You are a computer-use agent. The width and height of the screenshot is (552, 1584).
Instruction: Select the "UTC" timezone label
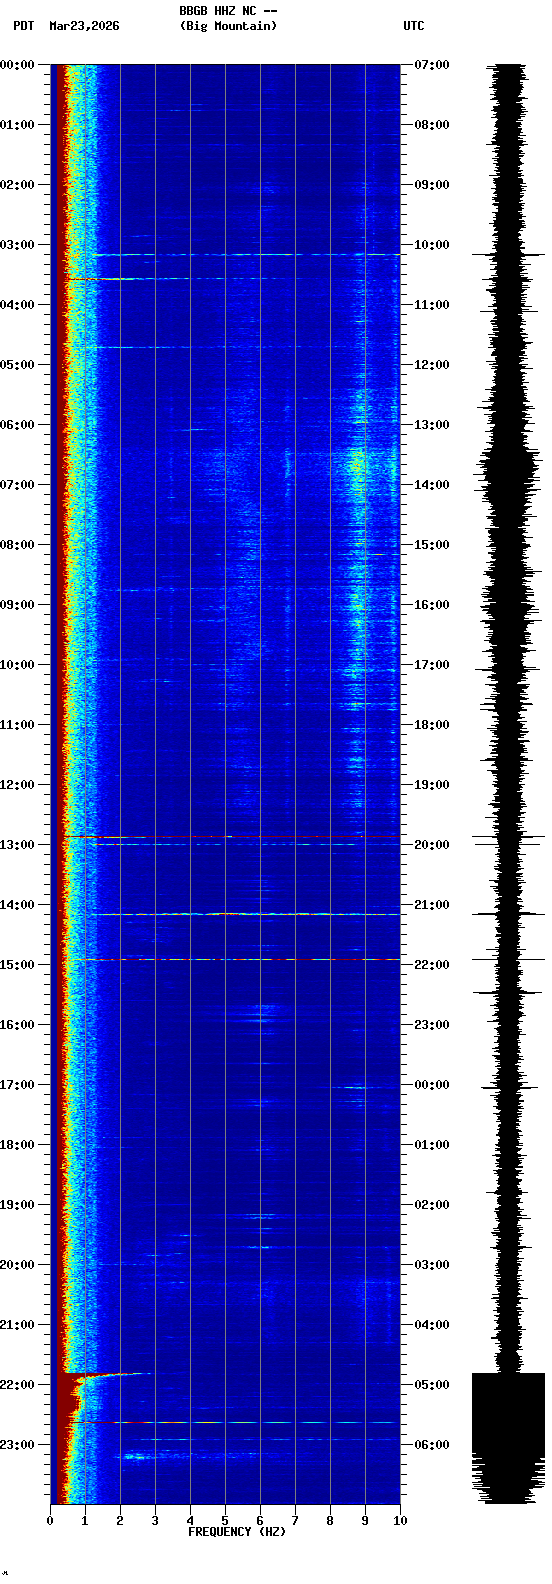click(x=414, y=26)
